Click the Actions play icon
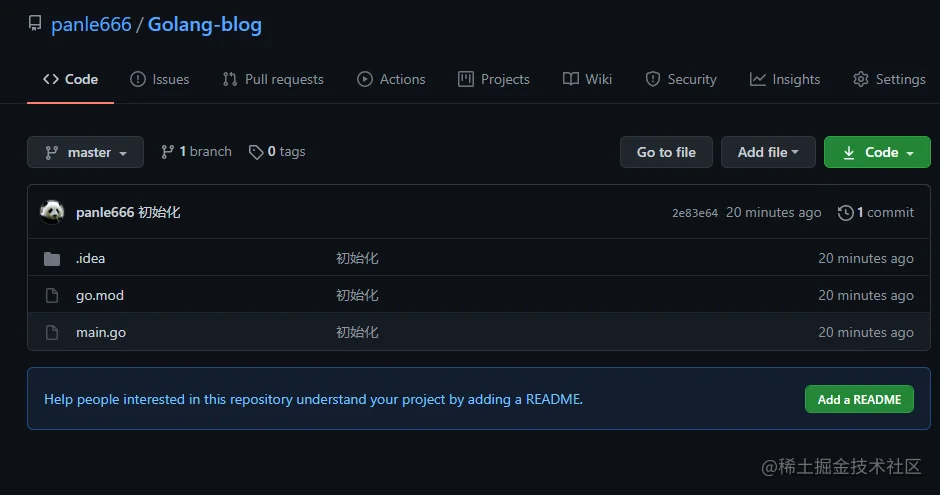Viewport: 940px width, 495px height. tap(364, 79)
